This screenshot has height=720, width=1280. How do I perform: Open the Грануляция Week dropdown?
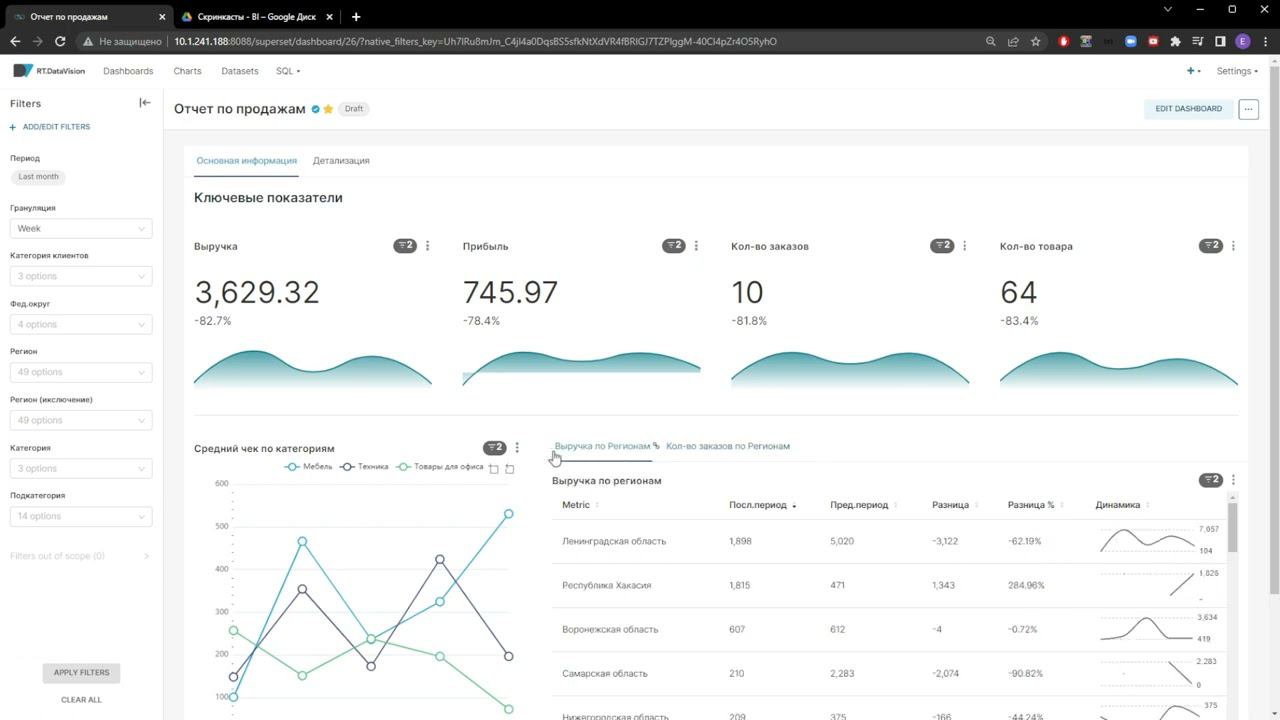point(81,228)
